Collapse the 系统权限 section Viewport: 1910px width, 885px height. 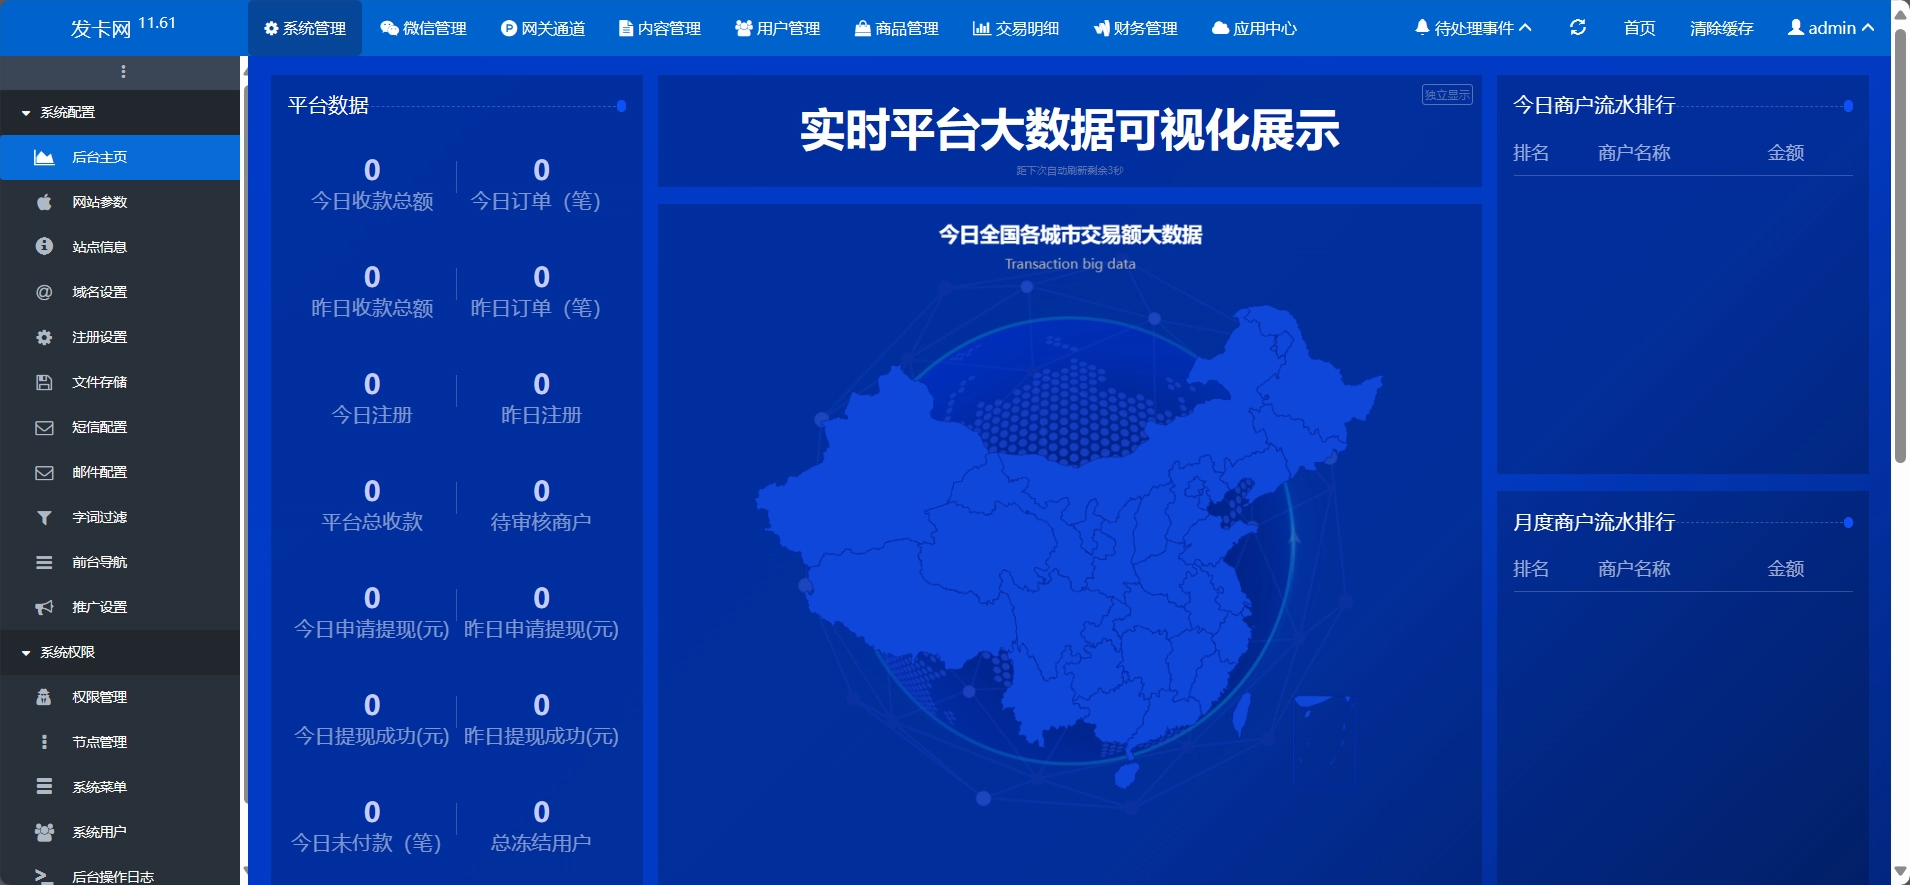coord(120,652)
